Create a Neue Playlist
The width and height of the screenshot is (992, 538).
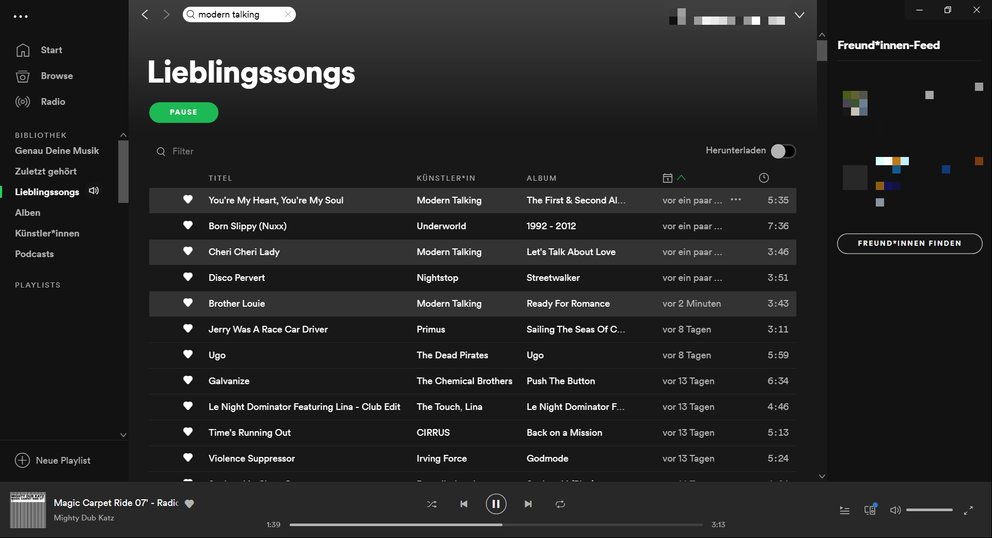click(x=53, y=460)
